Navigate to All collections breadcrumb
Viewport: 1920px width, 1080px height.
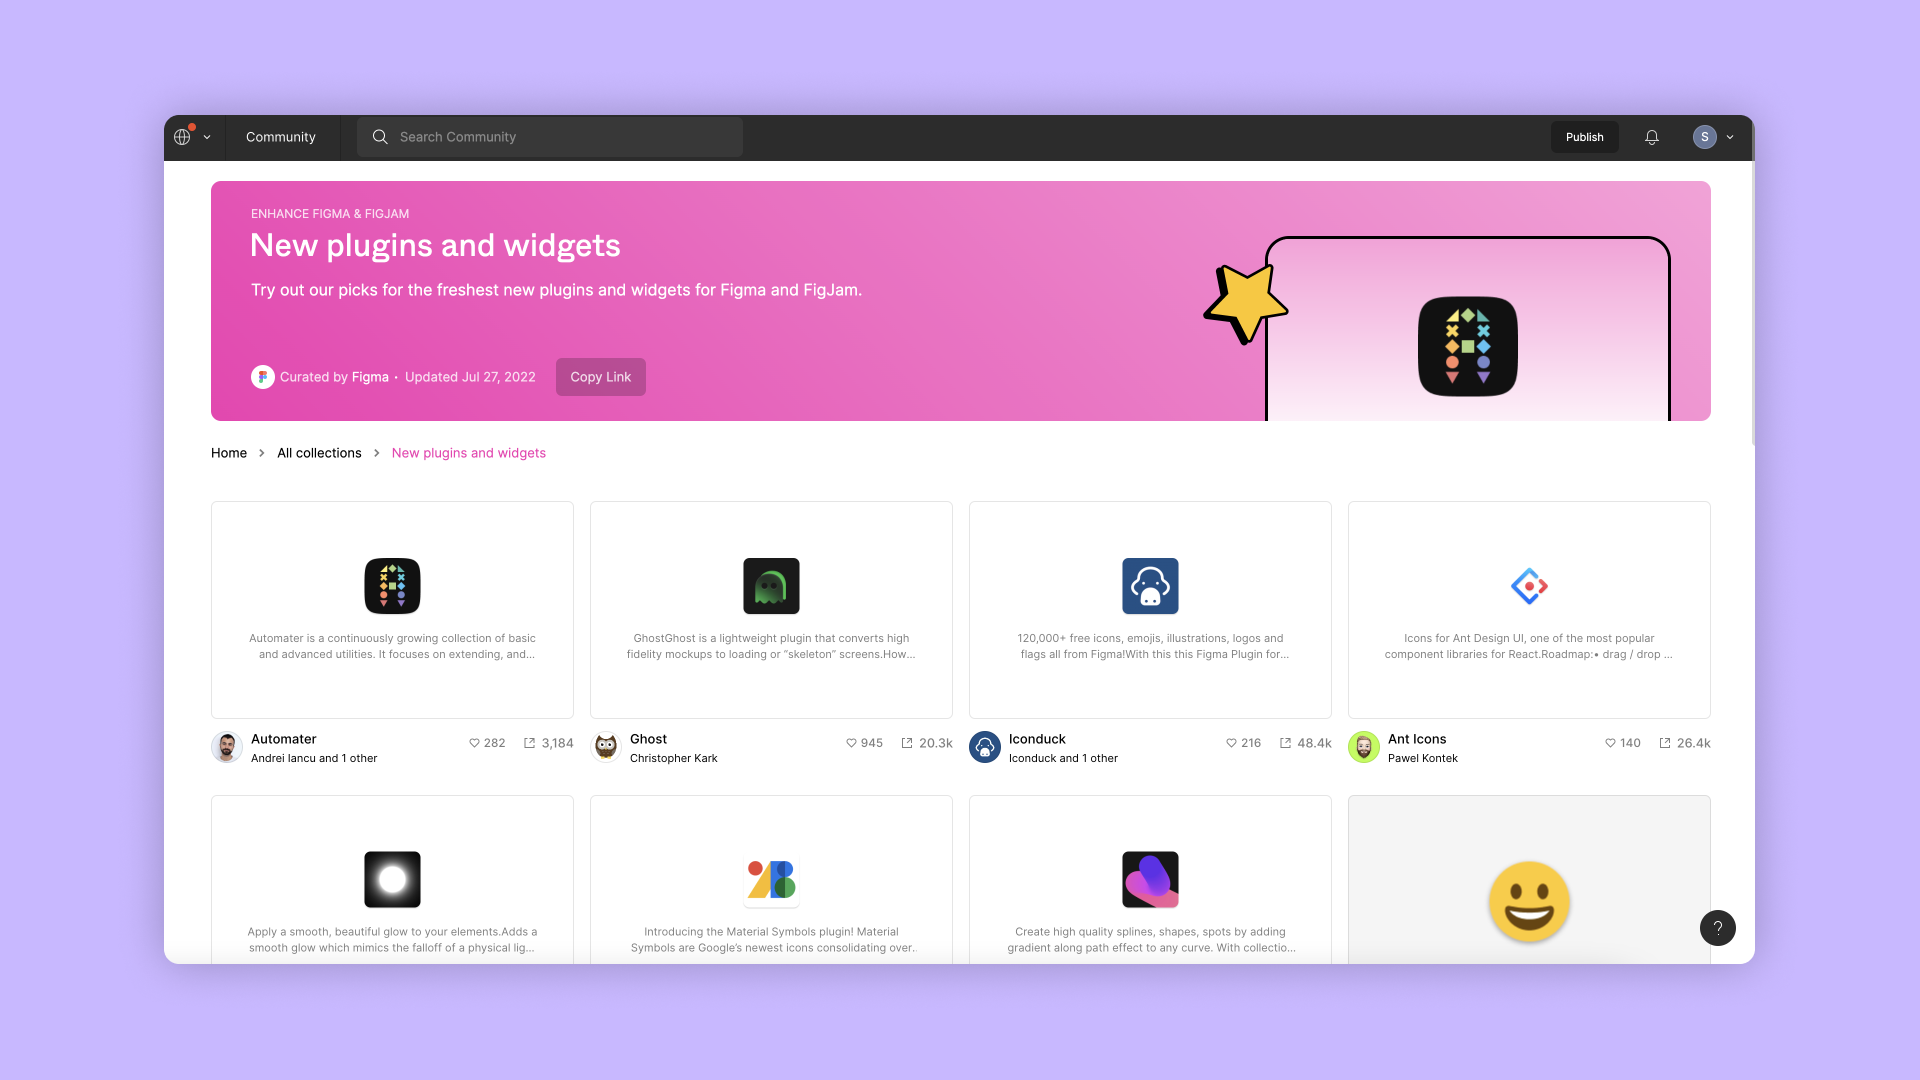(x=319, y=452)
